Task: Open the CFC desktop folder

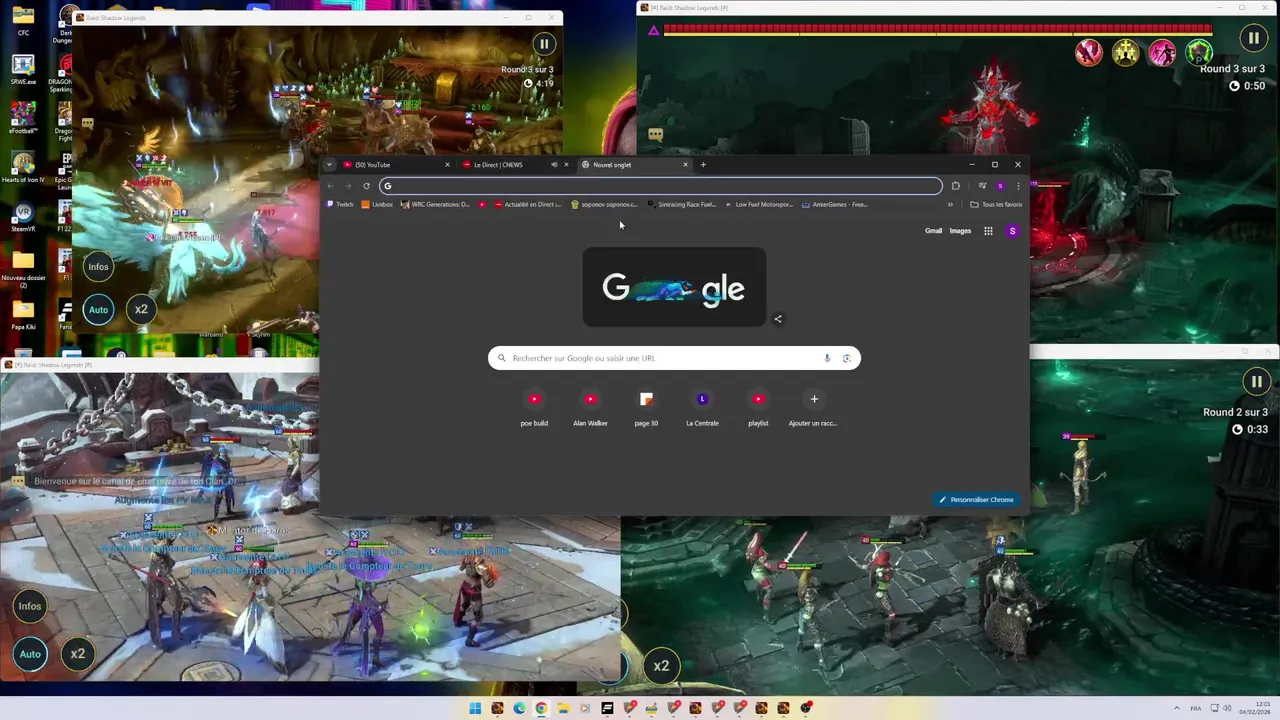Action: tap(23, 20)
